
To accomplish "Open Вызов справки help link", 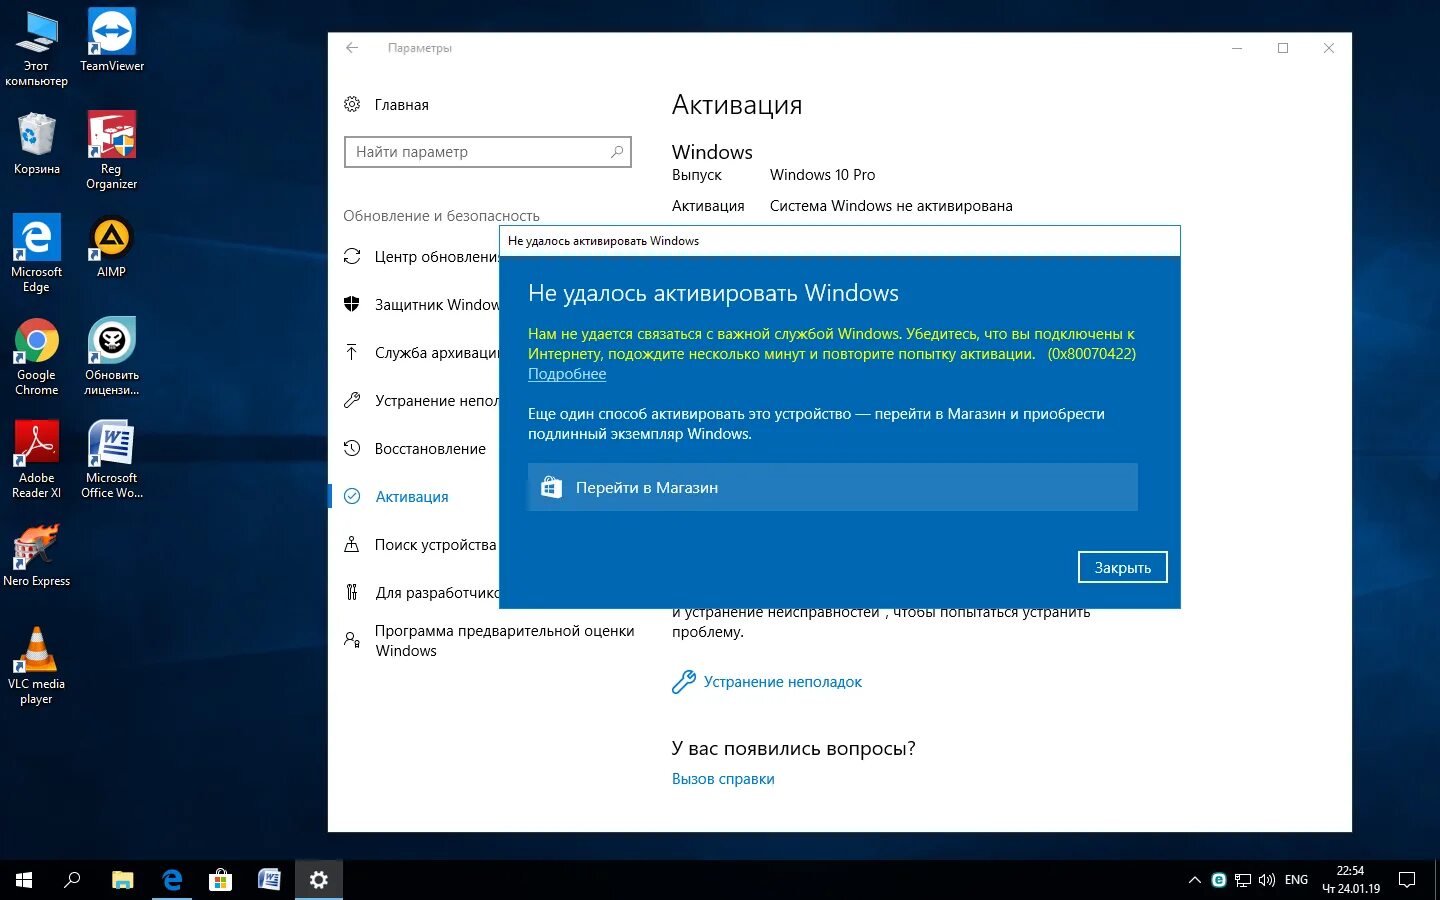I will pyautogui.click(x=723, y=779).
